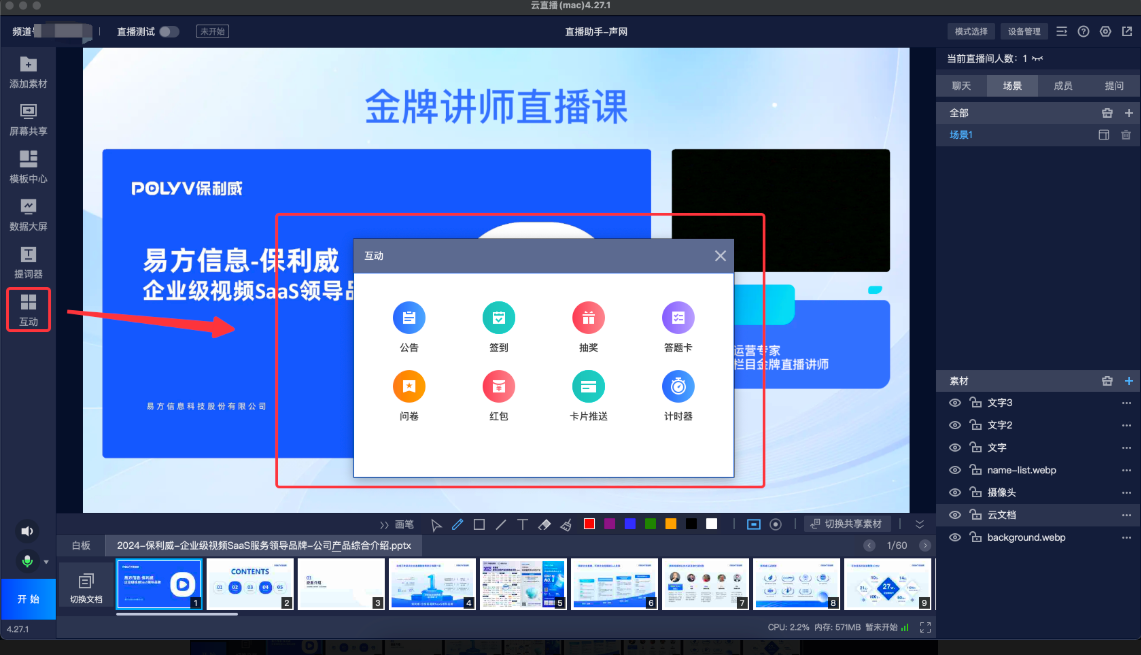Hide the 文字3 layer
The image size is (1141, 655).
click(955, 402)
